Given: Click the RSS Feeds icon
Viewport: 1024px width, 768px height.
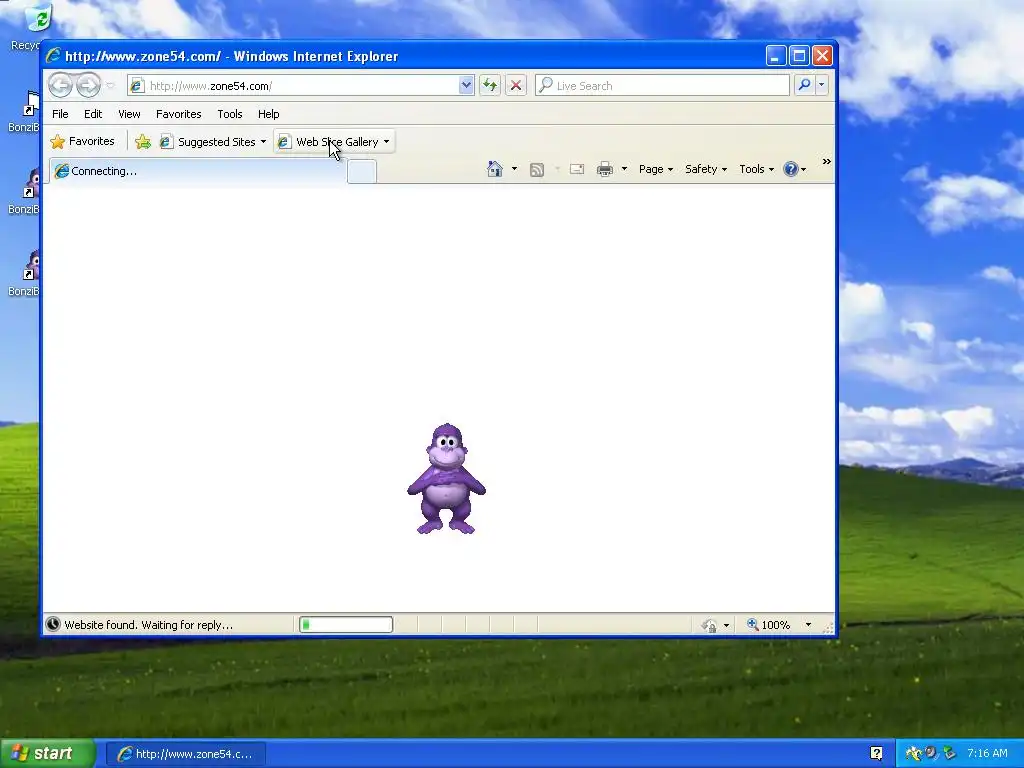Looking at the screenshot, I should tap(537, 170).
